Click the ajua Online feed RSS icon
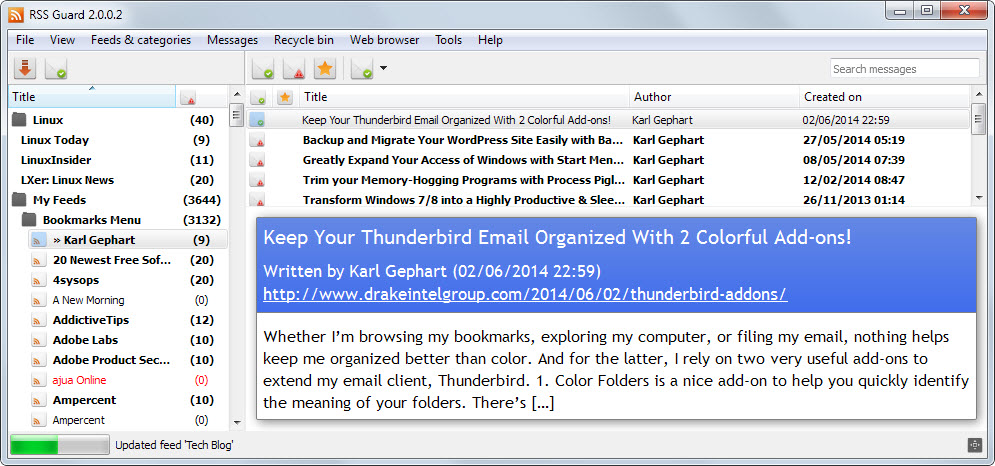 [x=39, y=380]
